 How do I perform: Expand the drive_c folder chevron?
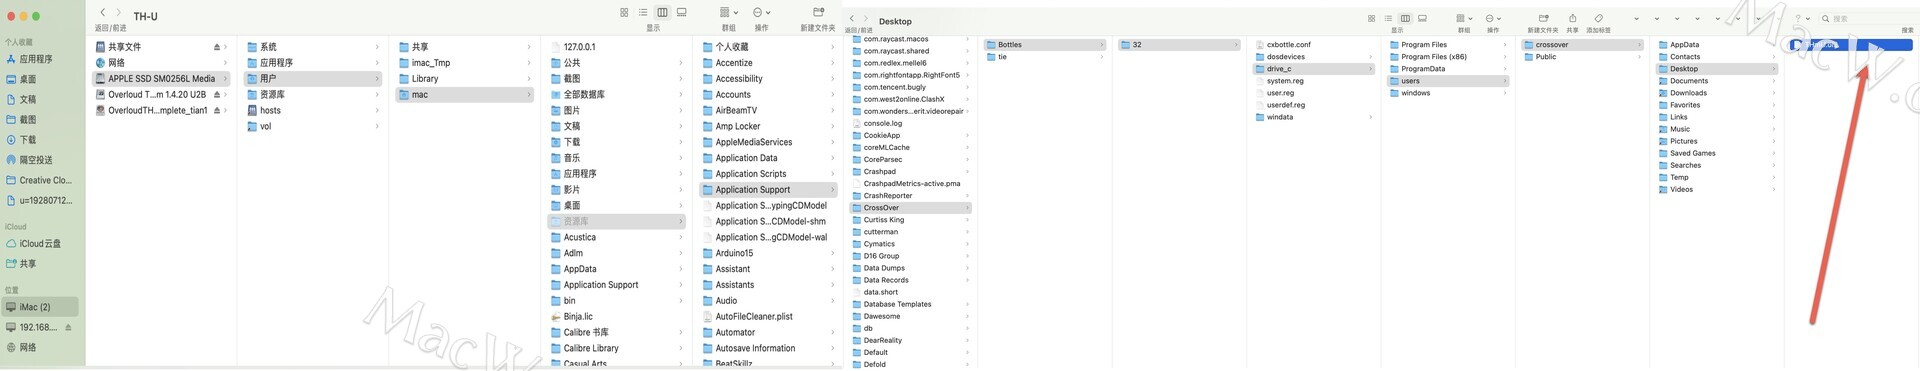pos(1370,69)
